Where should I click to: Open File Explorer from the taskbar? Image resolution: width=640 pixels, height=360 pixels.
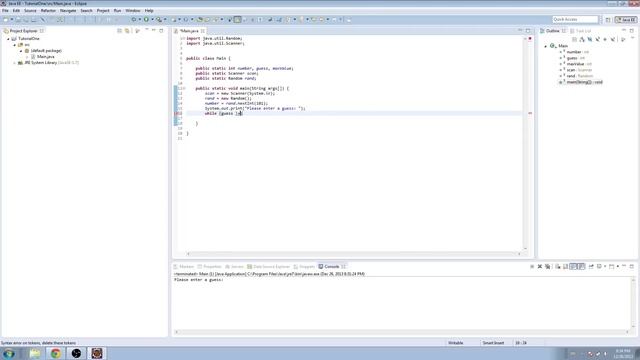tap(35, 353)
